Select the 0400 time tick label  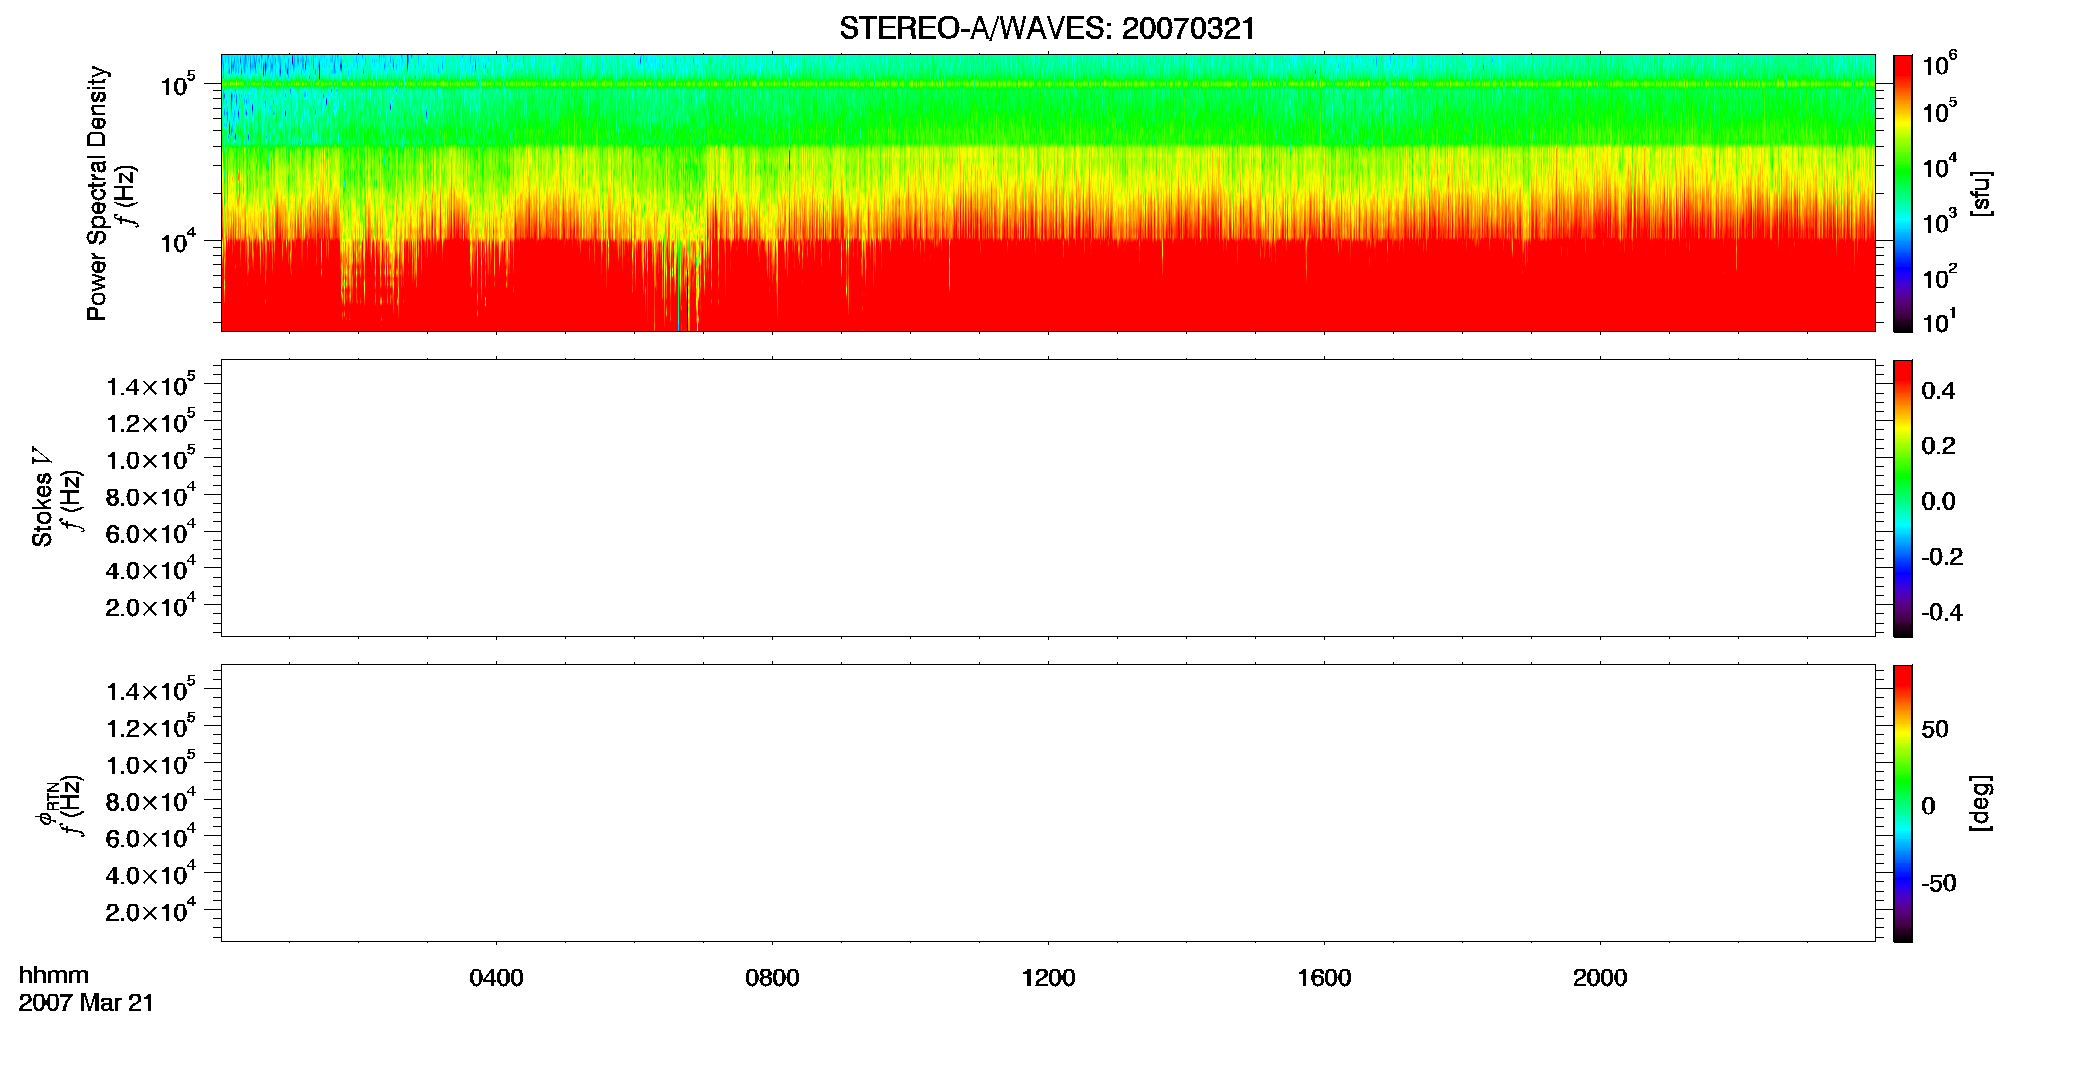pyautogui.click(x=496, y=978)
